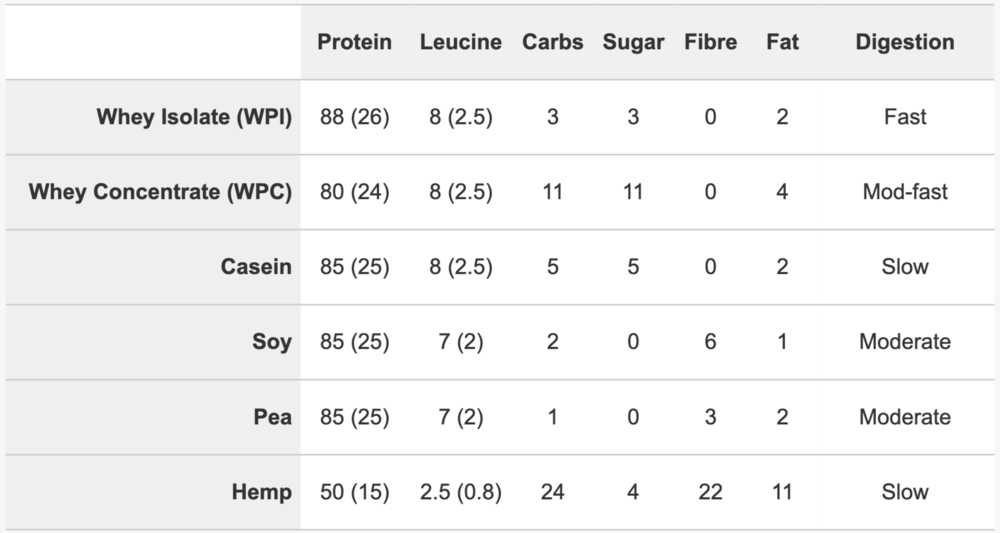This screenshot has width=1000, height=533.
Task: Click the Protein column header
Action: point(355,42)
